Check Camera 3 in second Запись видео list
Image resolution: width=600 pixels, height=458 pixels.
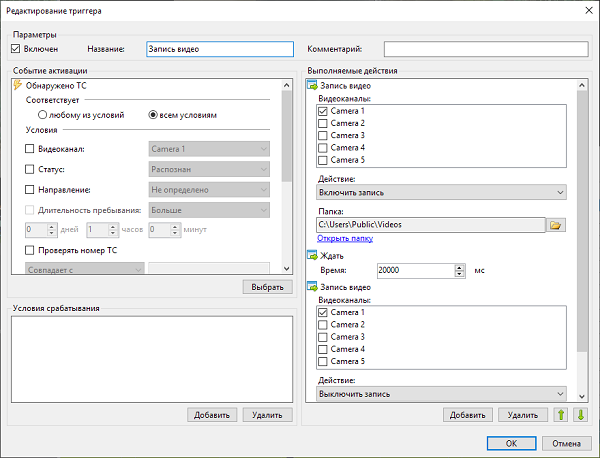point(323,337)
